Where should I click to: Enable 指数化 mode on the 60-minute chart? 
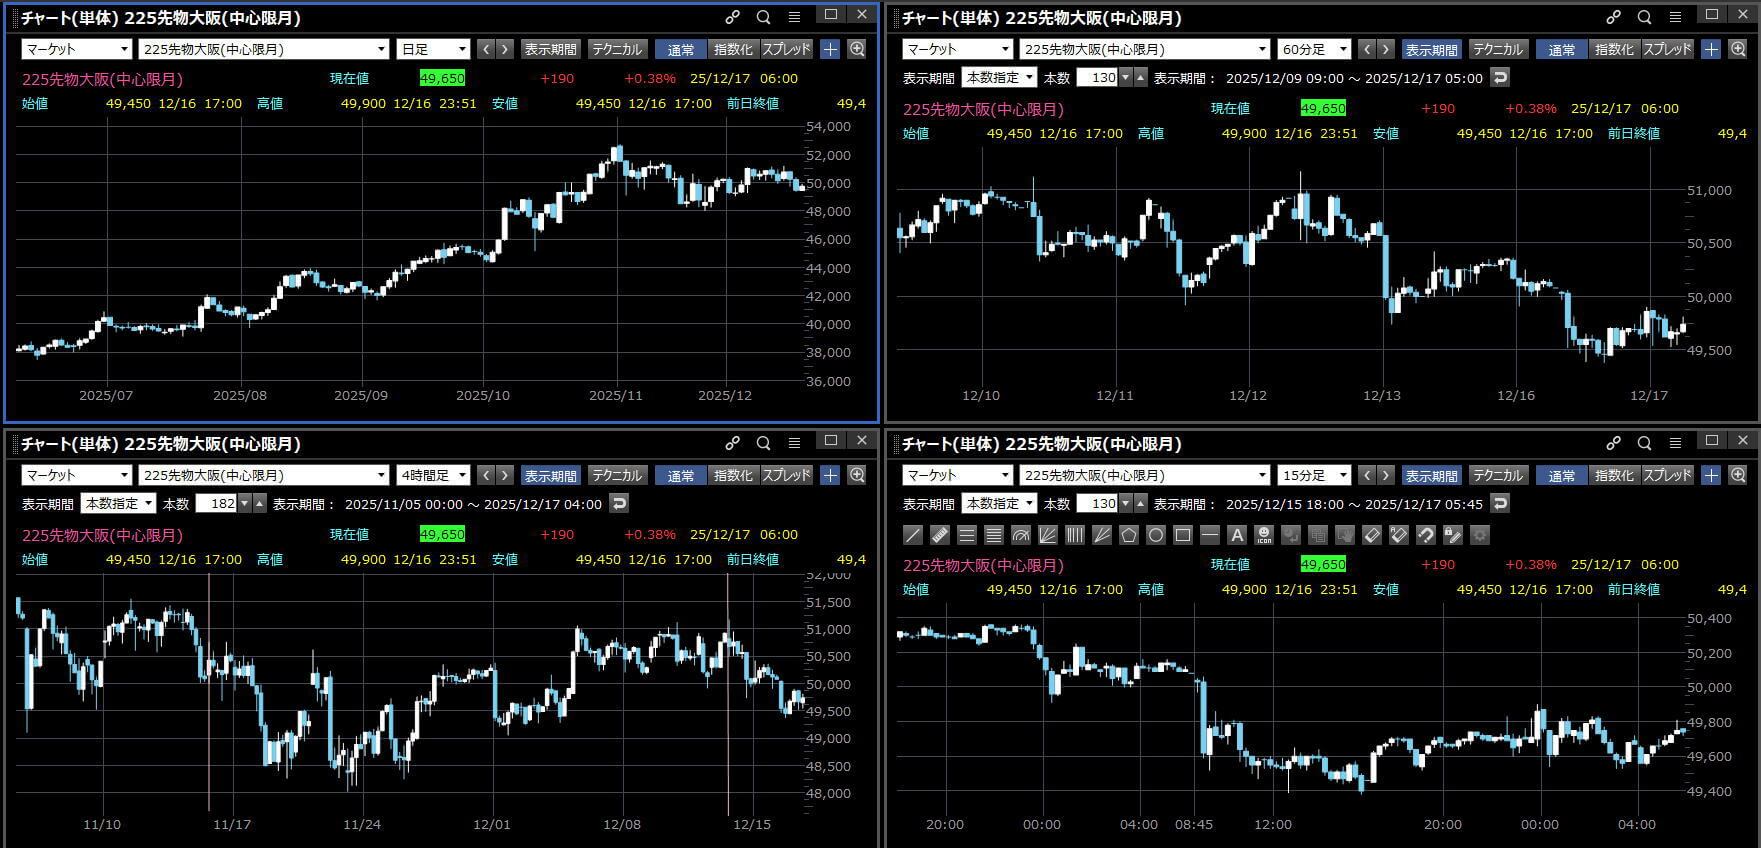click(1613, 49)
